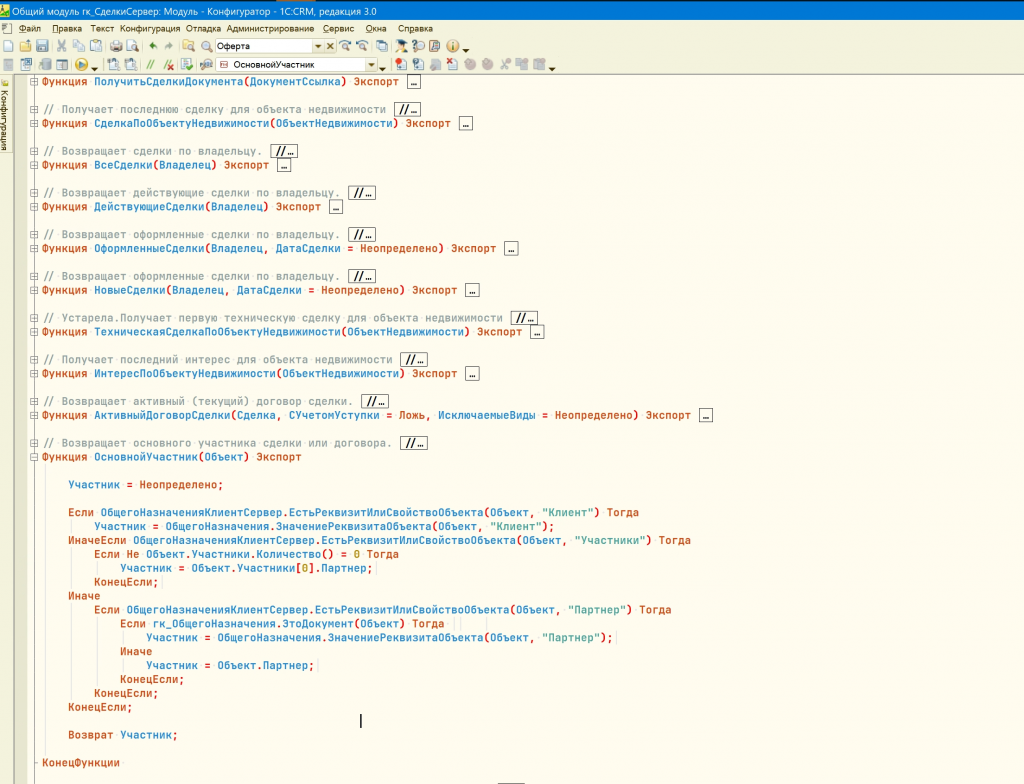Open global search in configuration icon
The image size is (1024, 784).
point(189,46)
